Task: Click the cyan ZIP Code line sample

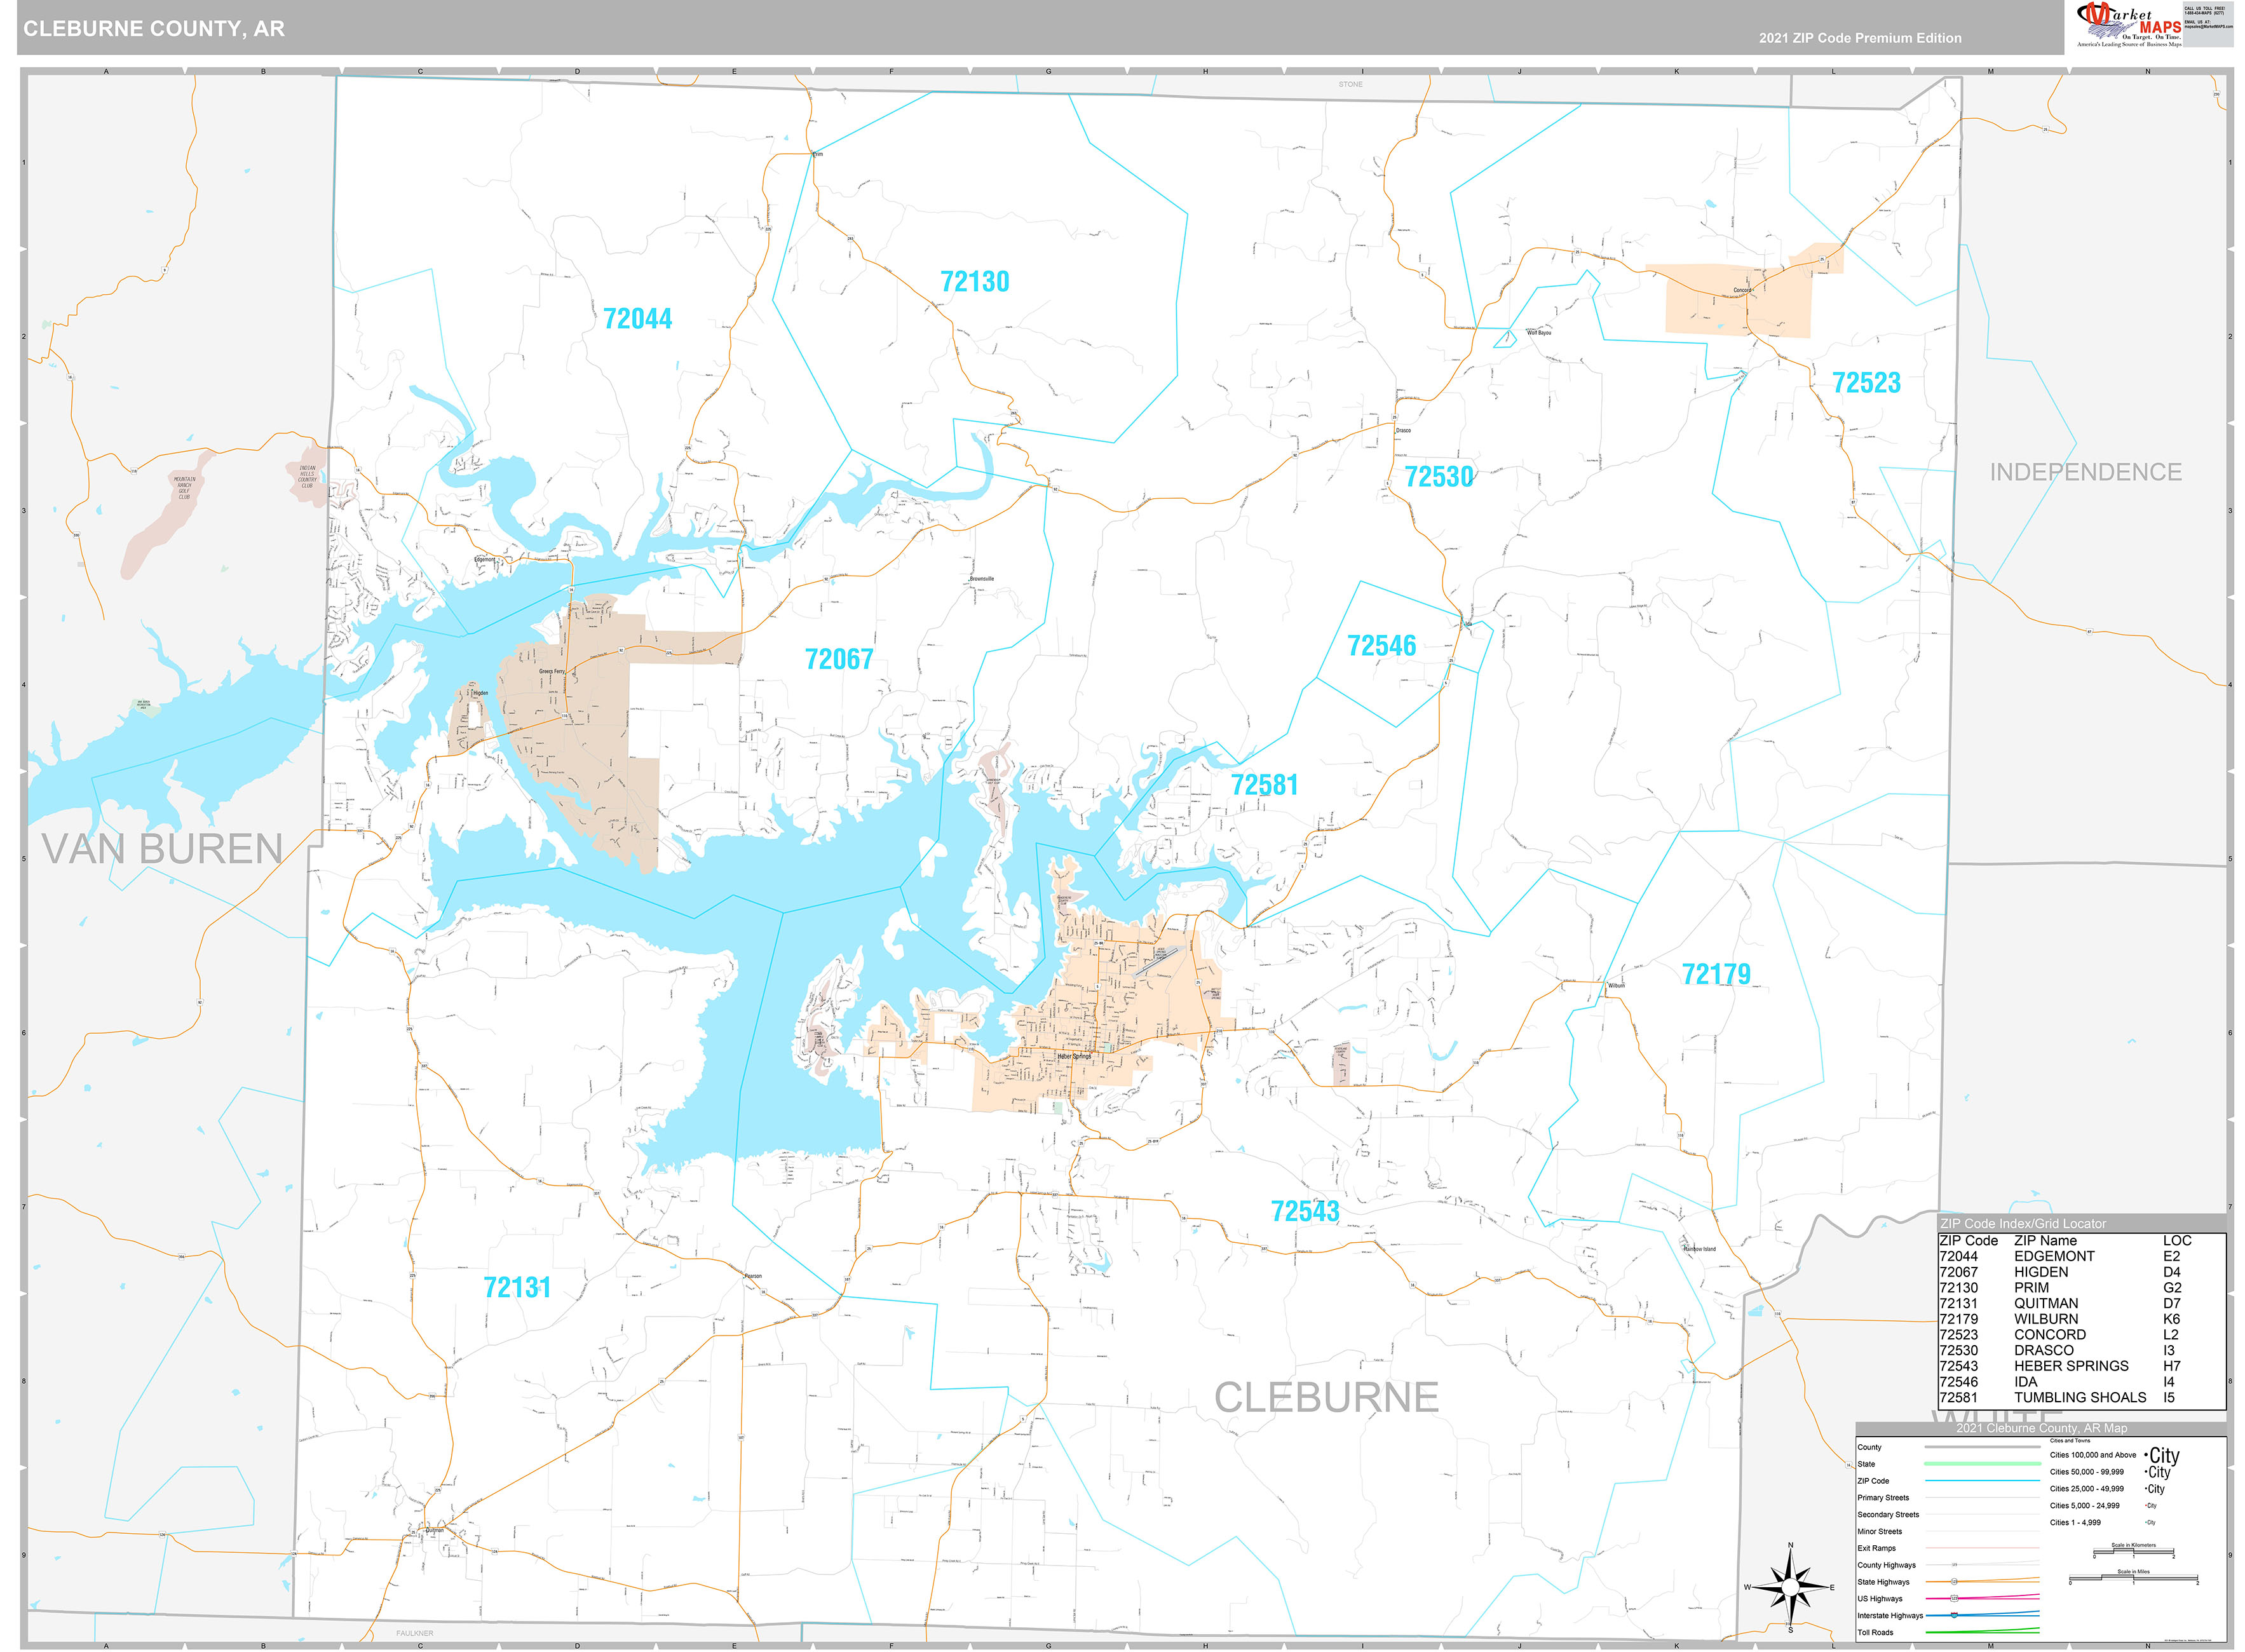Action: click(x=1982, y=1481)
